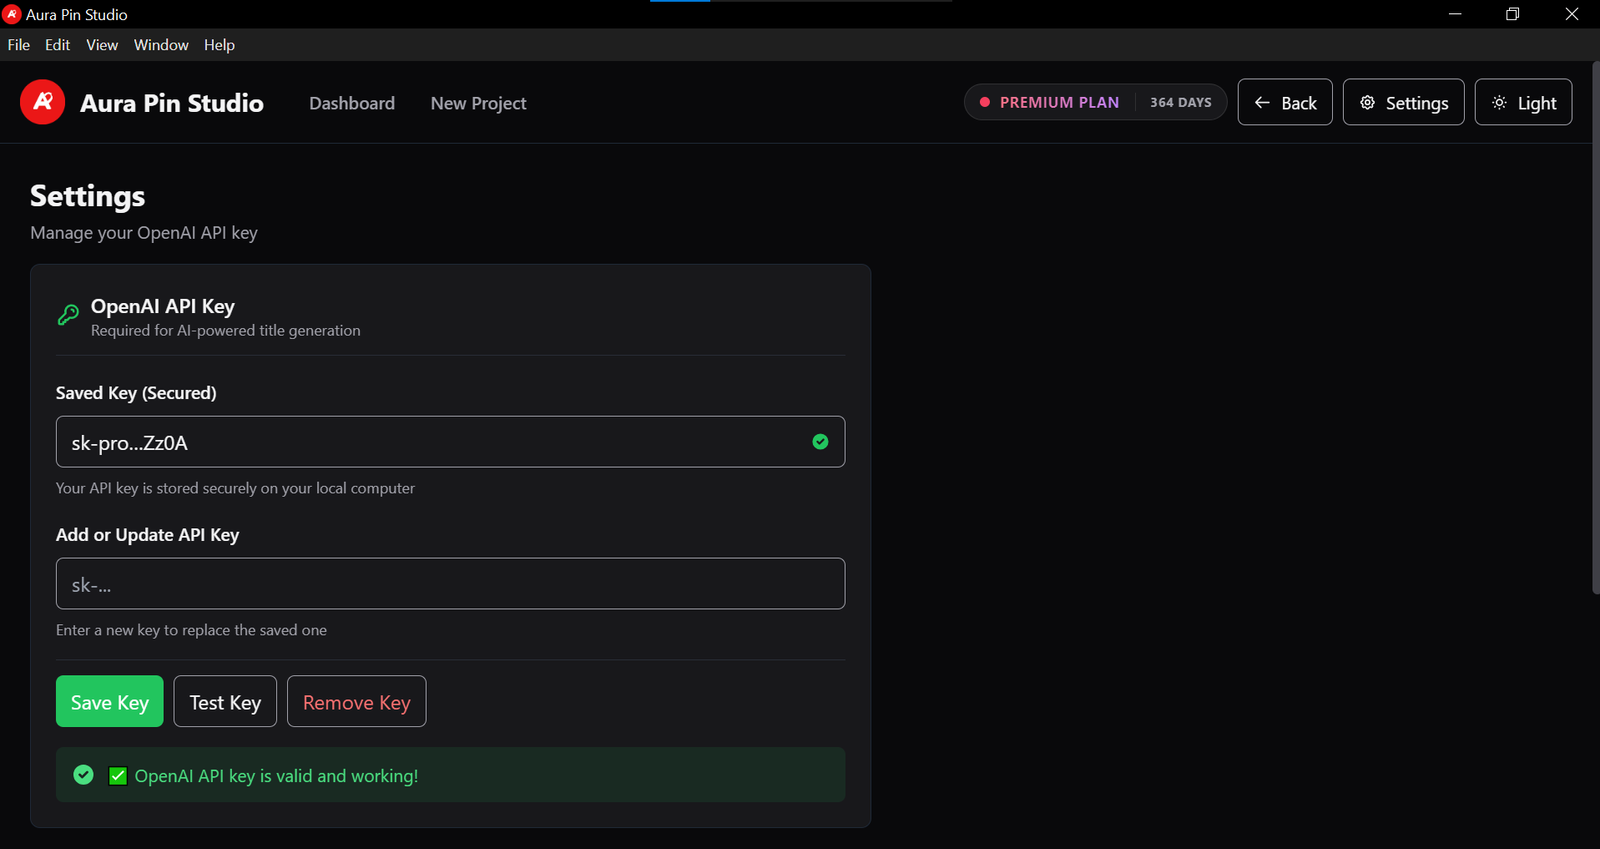Click the Remove Key button
Screen dimensions: 1600x849
tap(357, 702)
